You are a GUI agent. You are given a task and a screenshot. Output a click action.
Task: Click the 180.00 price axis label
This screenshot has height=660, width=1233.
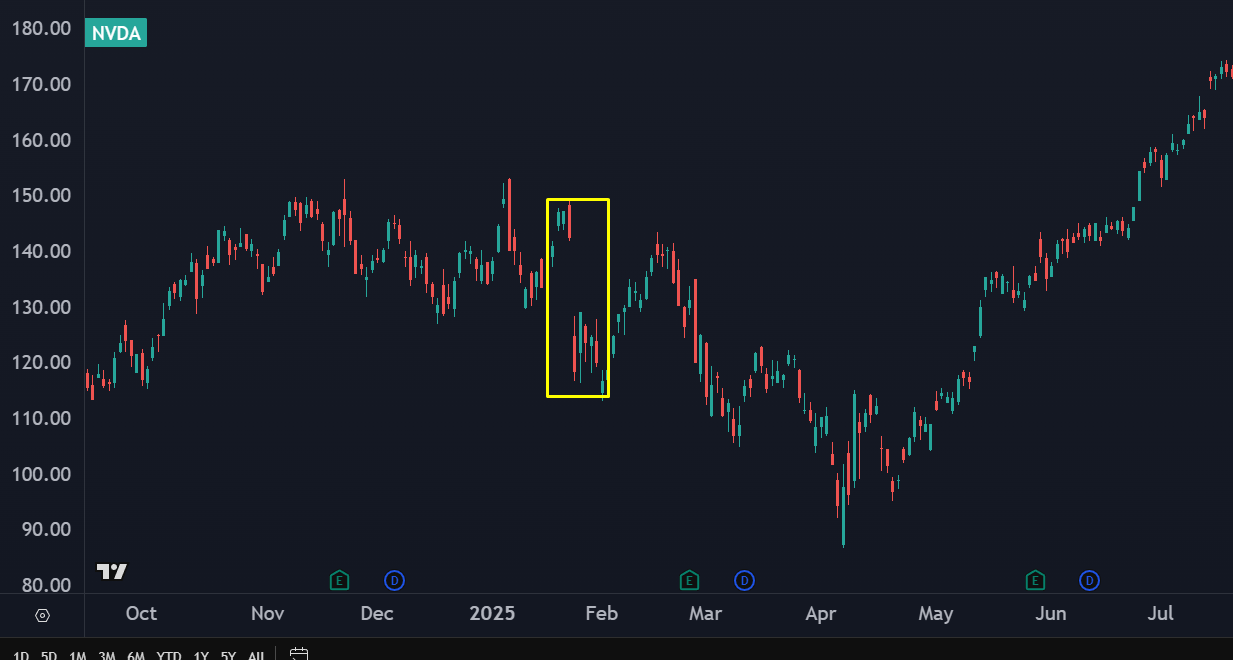(x=40, y=28)
